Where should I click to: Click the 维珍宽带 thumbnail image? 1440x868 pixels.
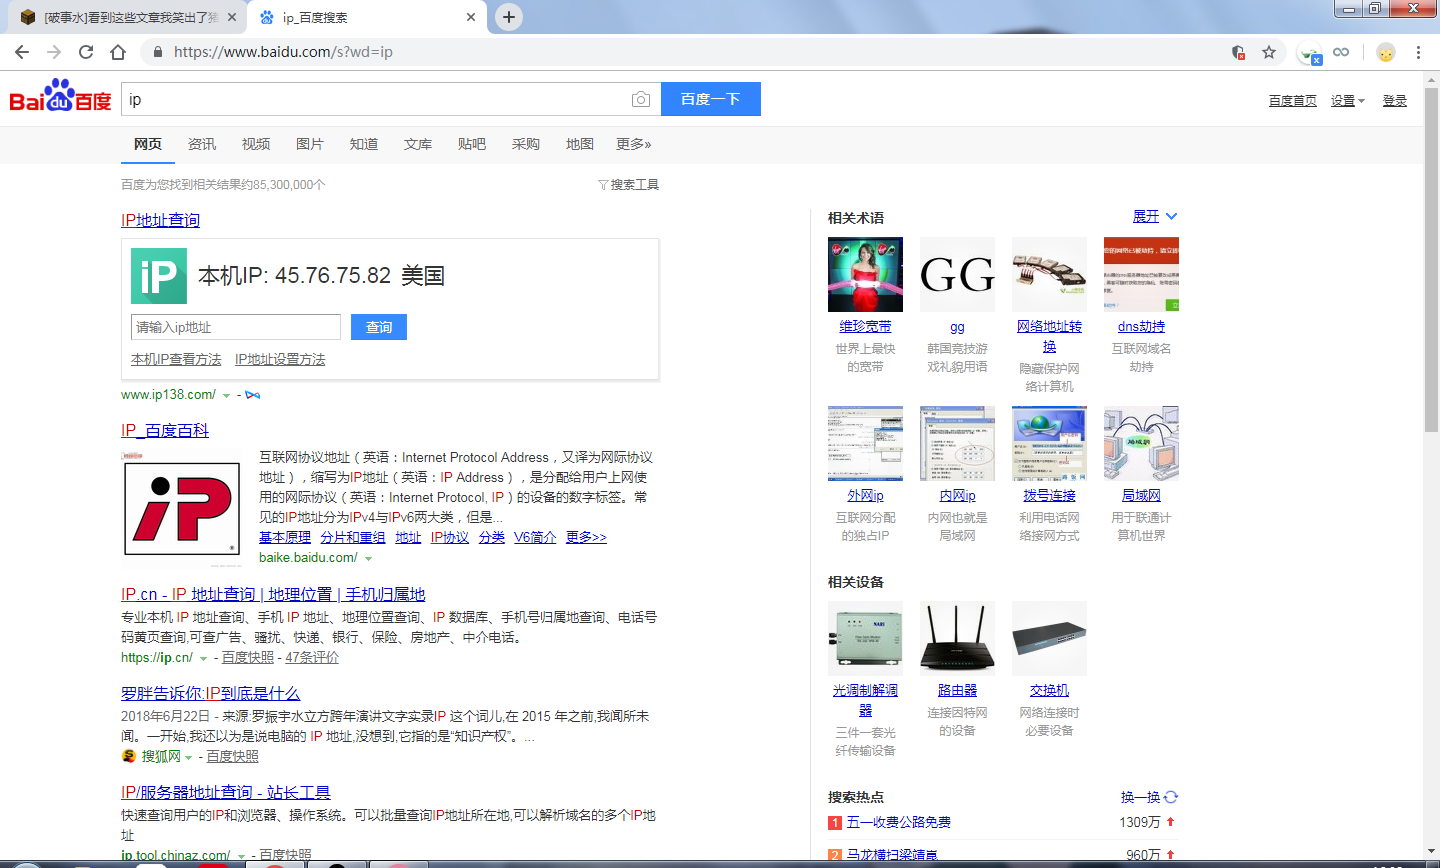tap(865, 274)
